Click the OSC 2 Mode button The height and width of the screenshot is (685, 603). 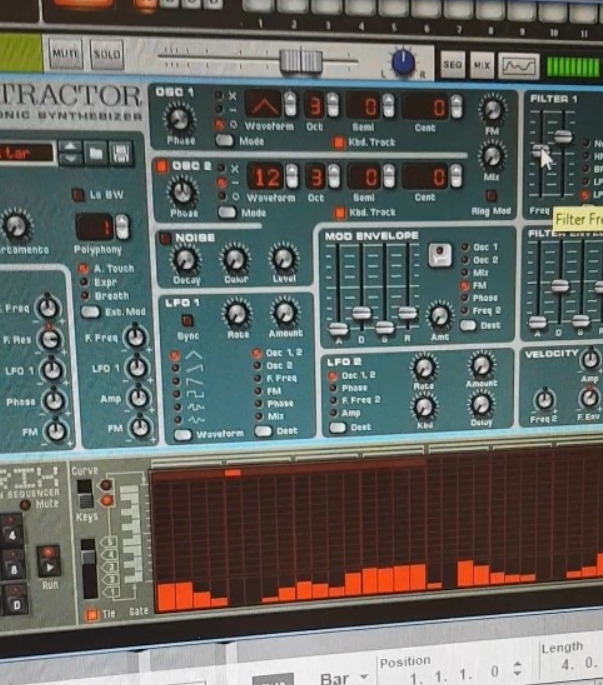click(227, 212)
